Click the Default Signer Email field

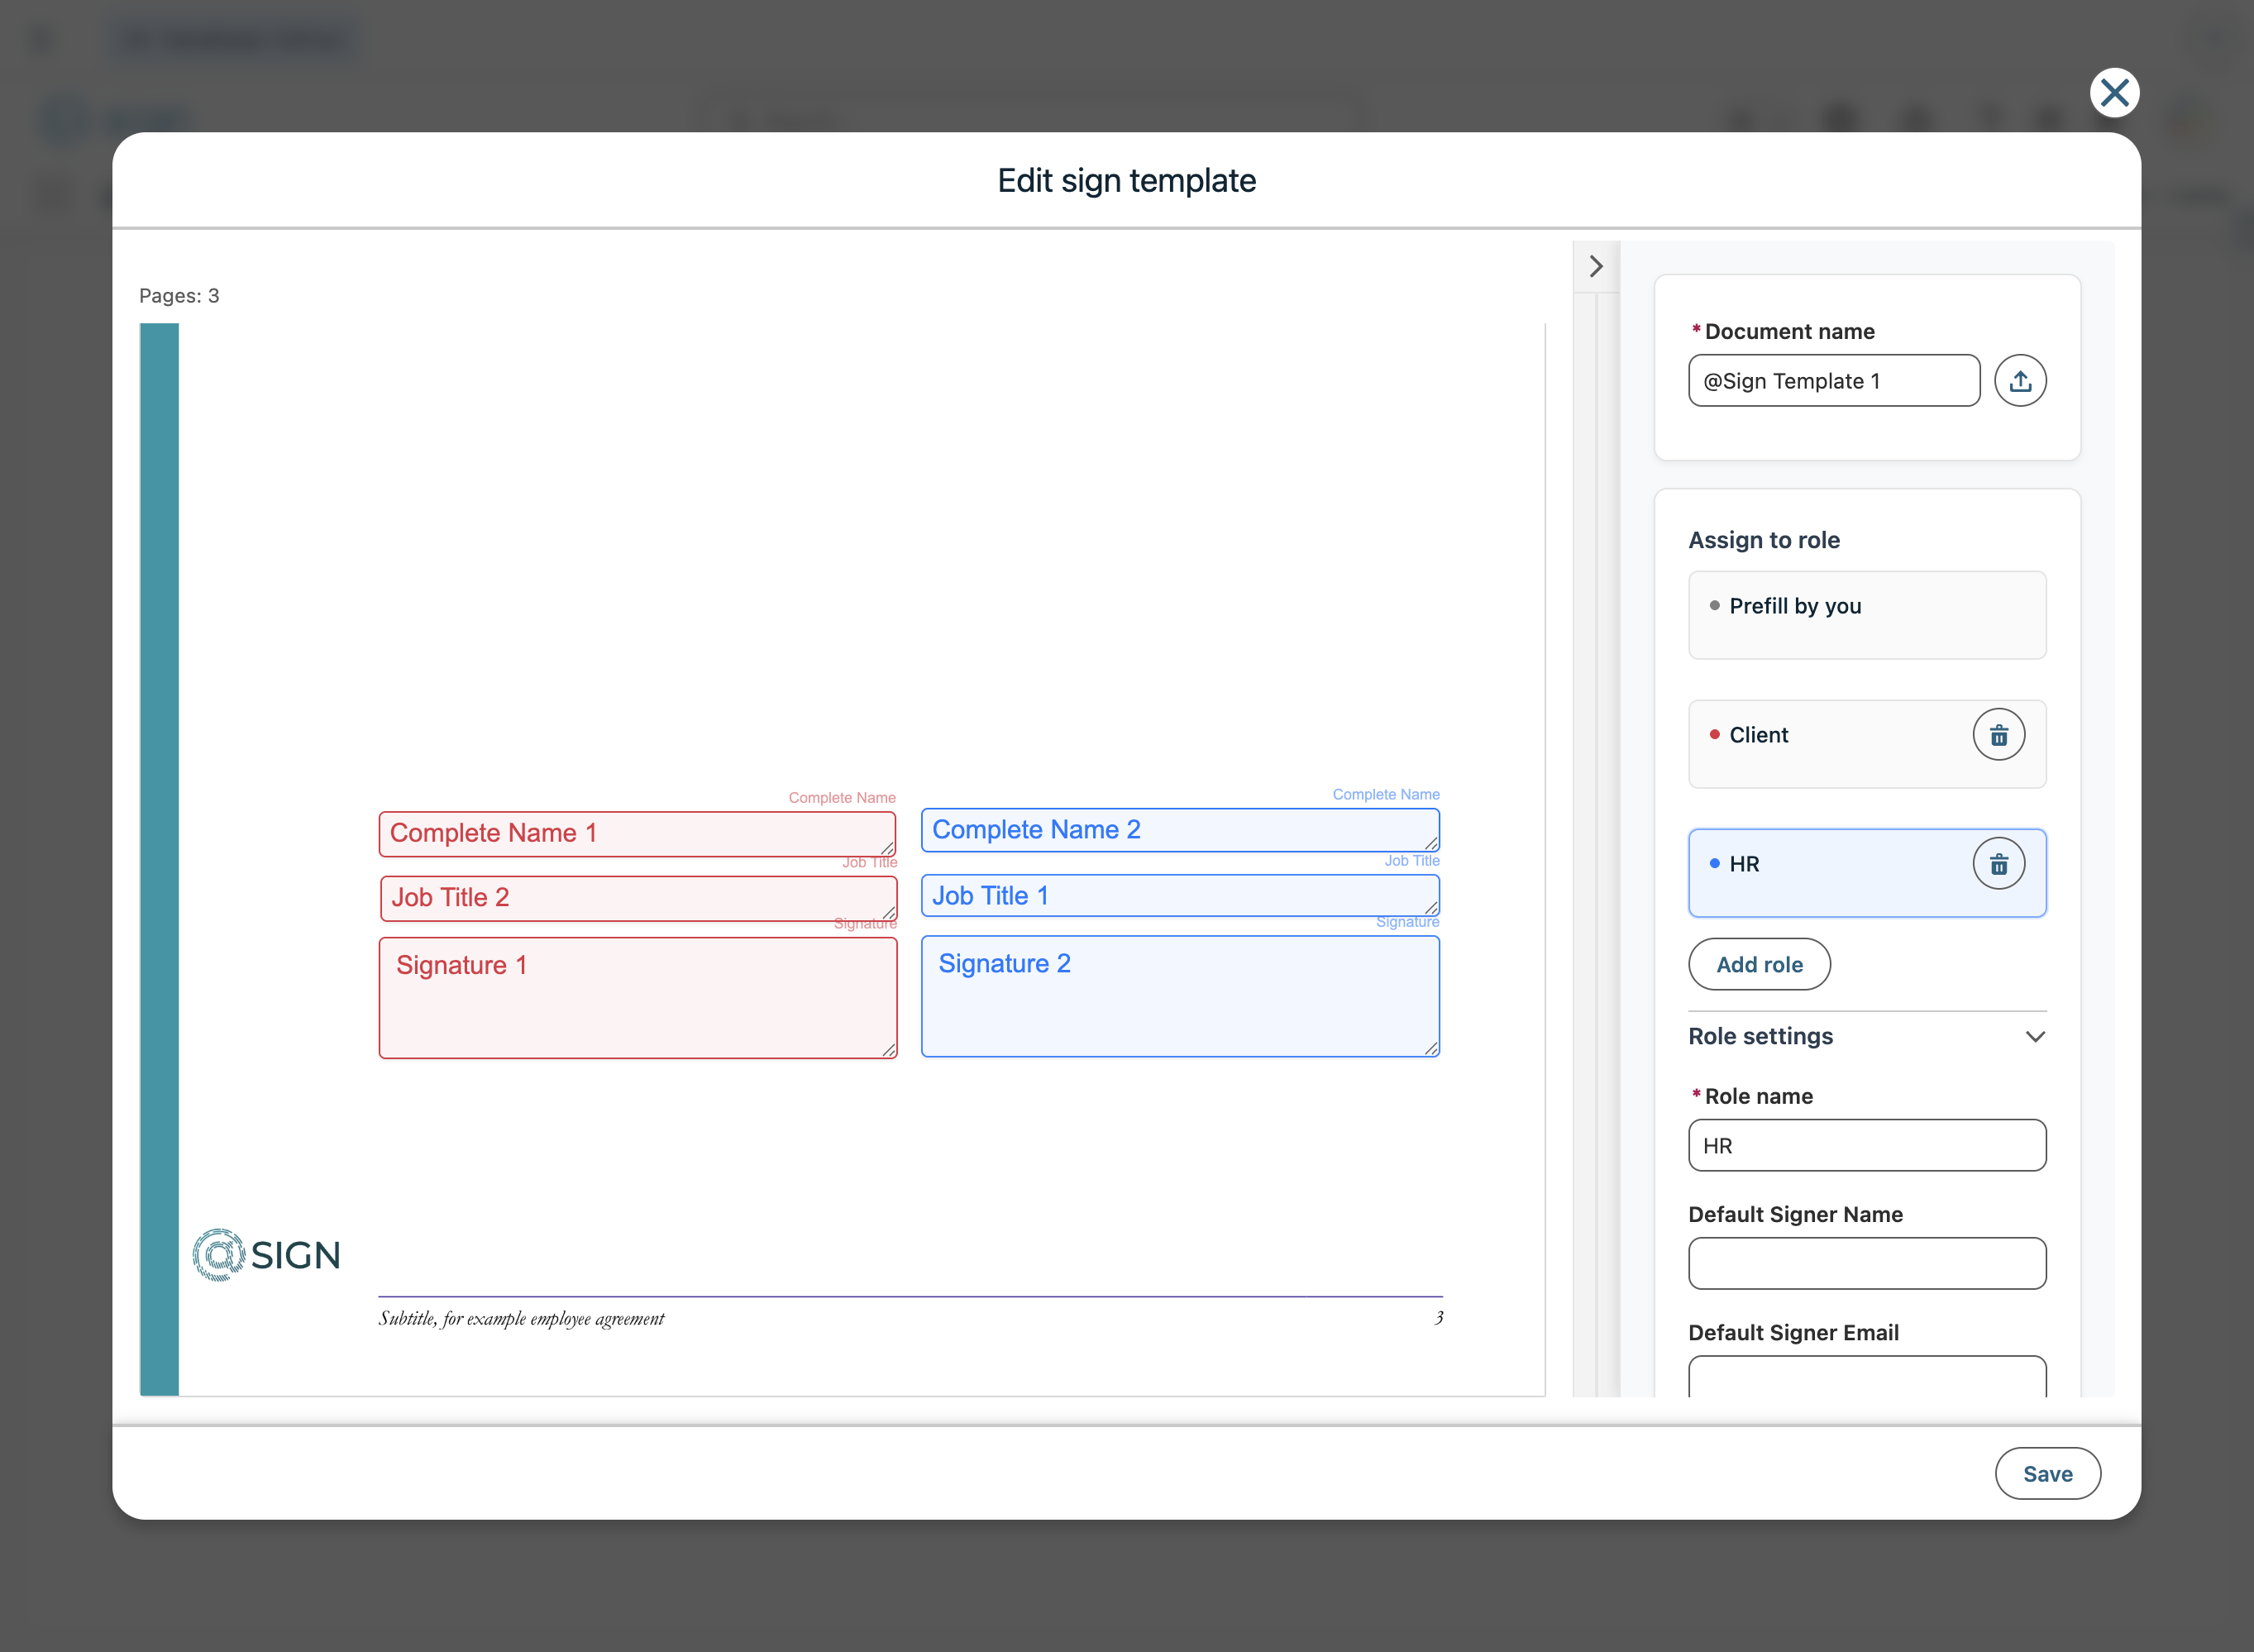click(x=1866, y=1376)
